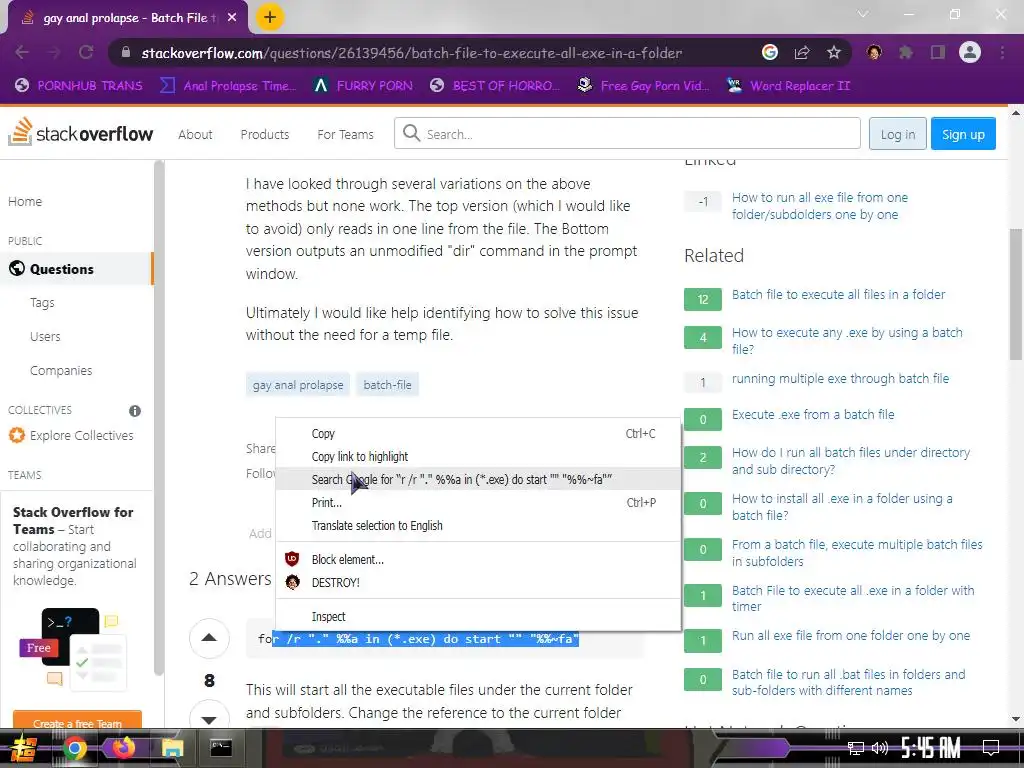Open the tab search chevron in title bar
Screen dimensions: 1024x768
click(863, 14)
